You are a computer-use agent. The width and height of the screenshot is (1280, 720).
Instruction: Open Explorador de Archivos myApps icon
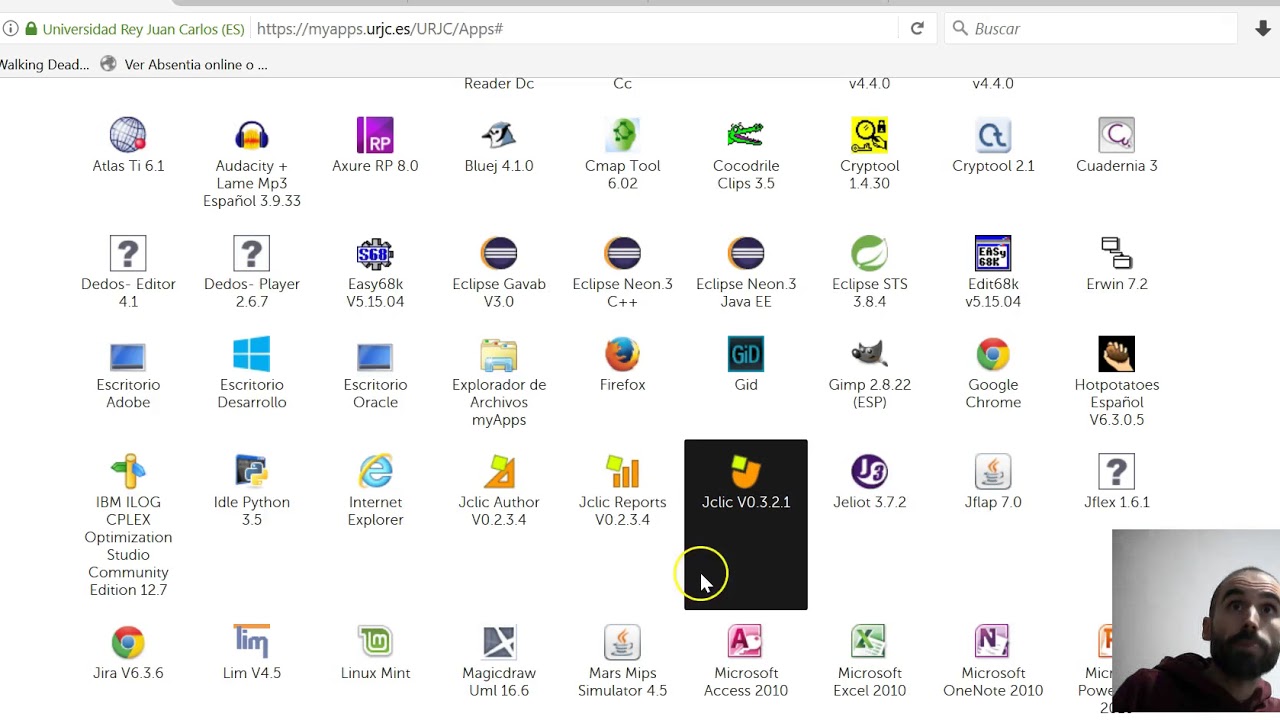(499, 354)
